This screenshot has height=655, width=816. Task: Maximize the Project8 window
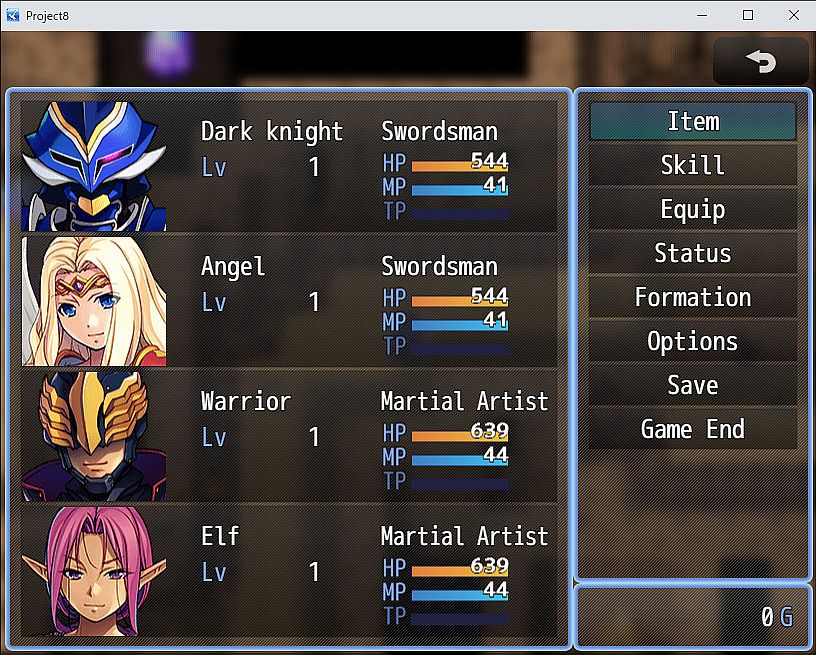[x=748, y=15]
